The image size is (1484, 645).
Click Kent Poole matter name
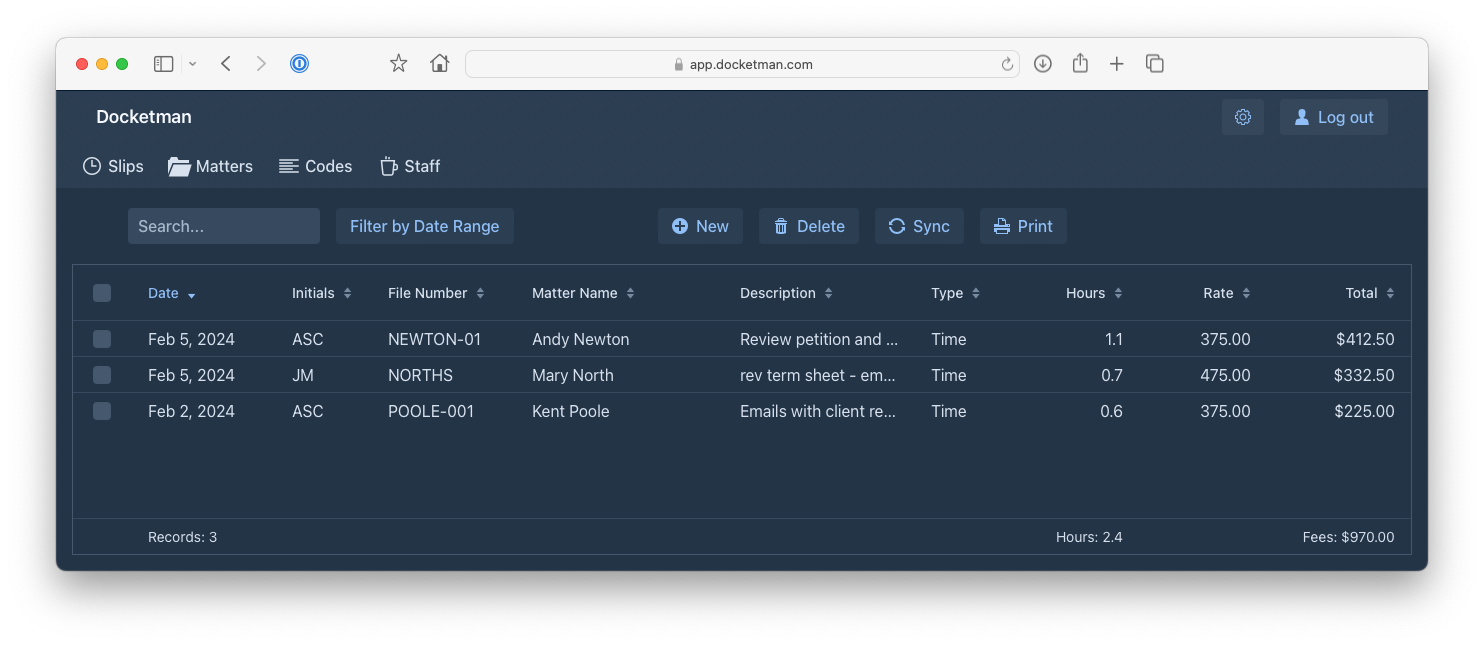click(571, 411)
